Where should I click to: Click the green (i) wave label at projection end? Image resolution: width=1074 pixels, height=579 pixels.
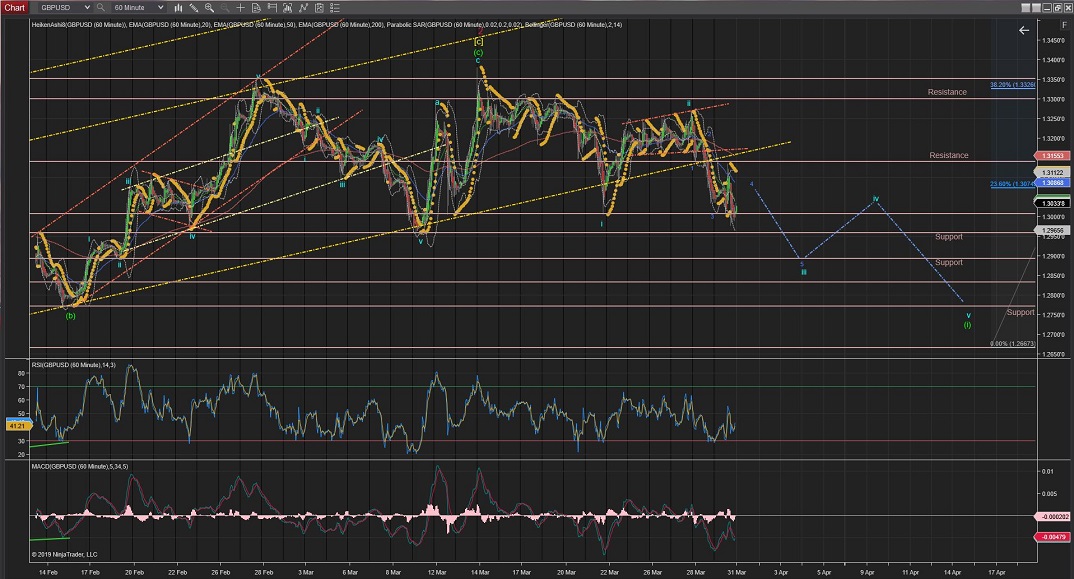967,325
